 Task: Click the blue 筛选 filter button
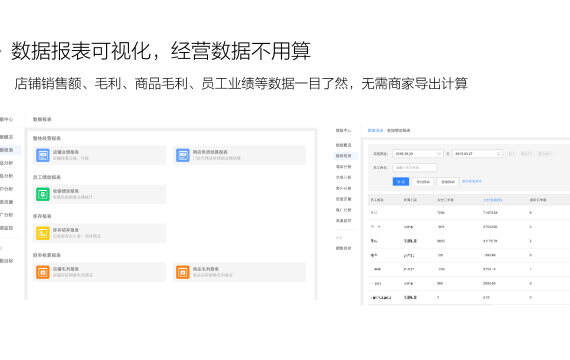coord(401,181)
